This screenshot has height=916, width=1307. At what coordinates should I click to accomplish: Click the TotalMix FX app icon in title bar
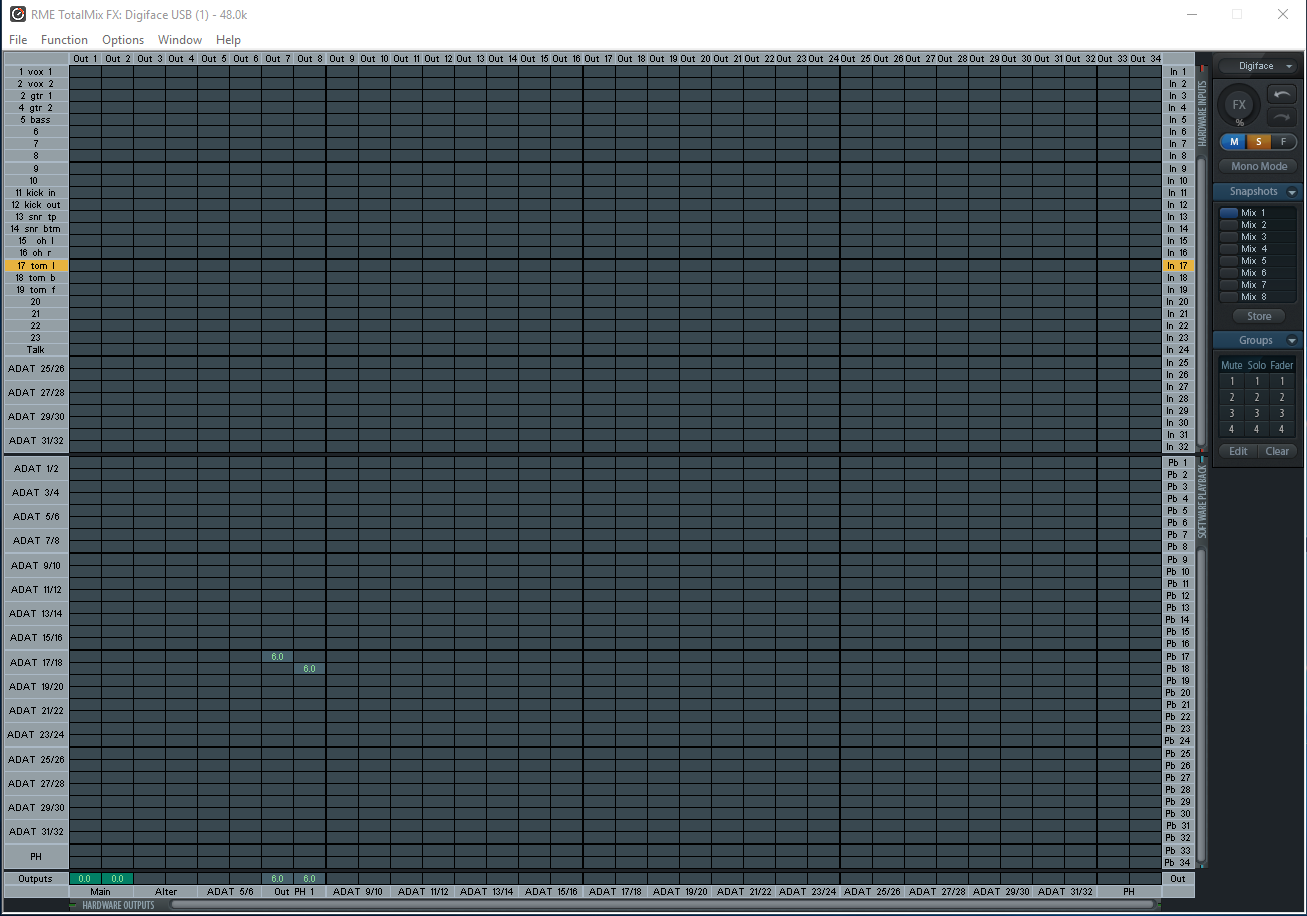[x=17, y=14]
